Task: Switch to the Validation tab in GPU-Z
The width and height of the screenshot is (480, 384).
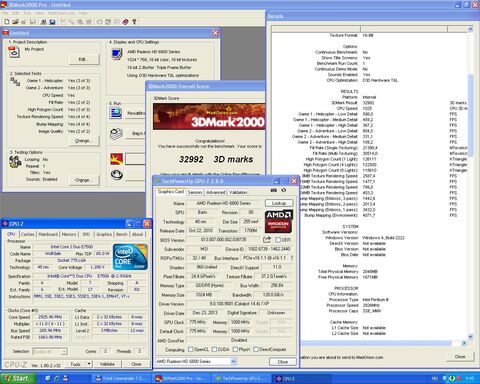Action: click(x=238, y=192)
